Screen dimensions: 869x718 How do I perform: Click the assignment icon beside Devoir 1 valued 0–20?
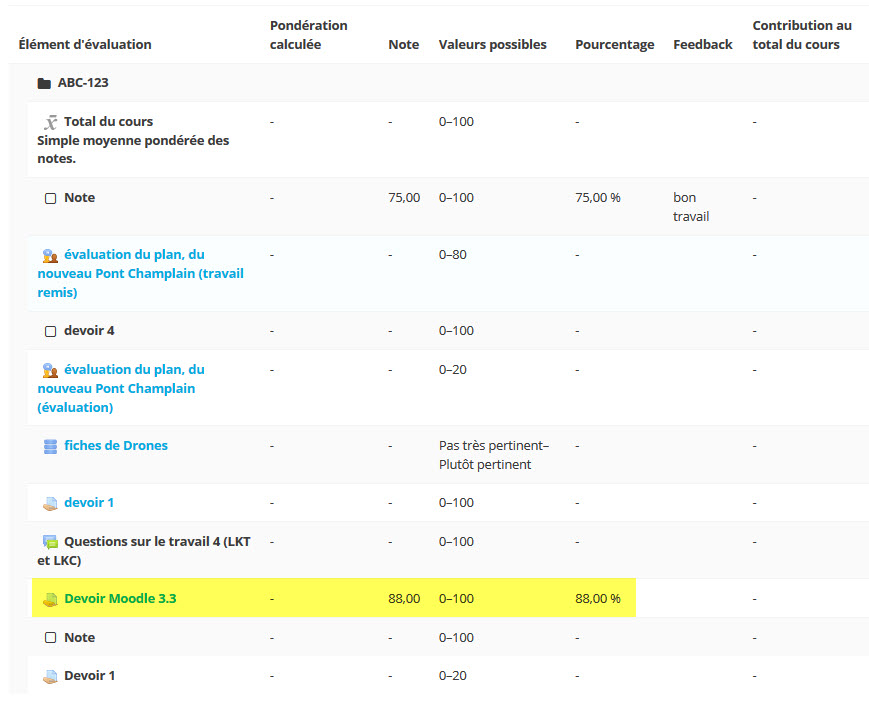point(50,676)
